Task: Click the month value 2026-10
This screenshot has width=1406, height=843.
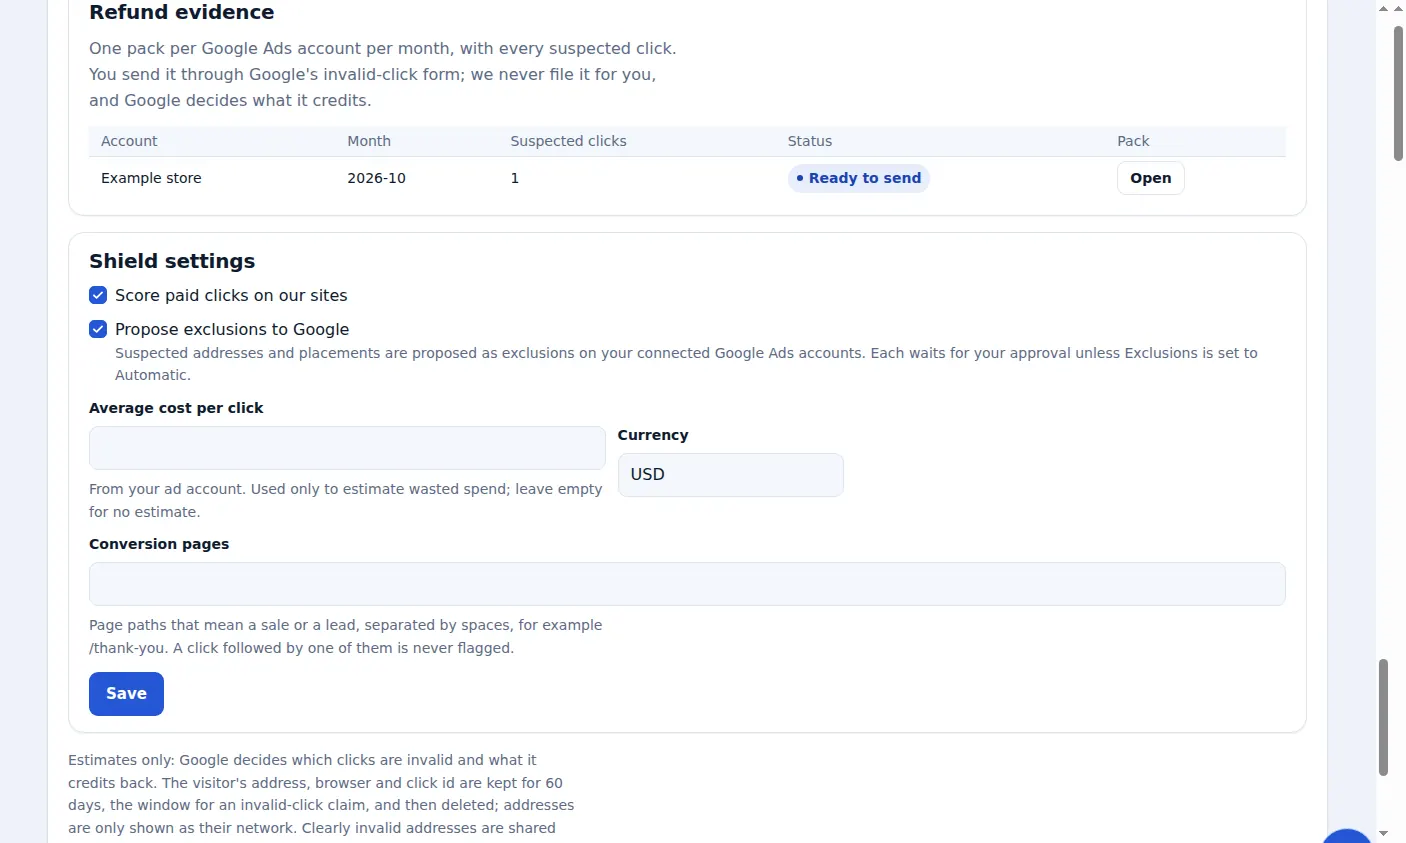Action: click(x=376, y=178)
